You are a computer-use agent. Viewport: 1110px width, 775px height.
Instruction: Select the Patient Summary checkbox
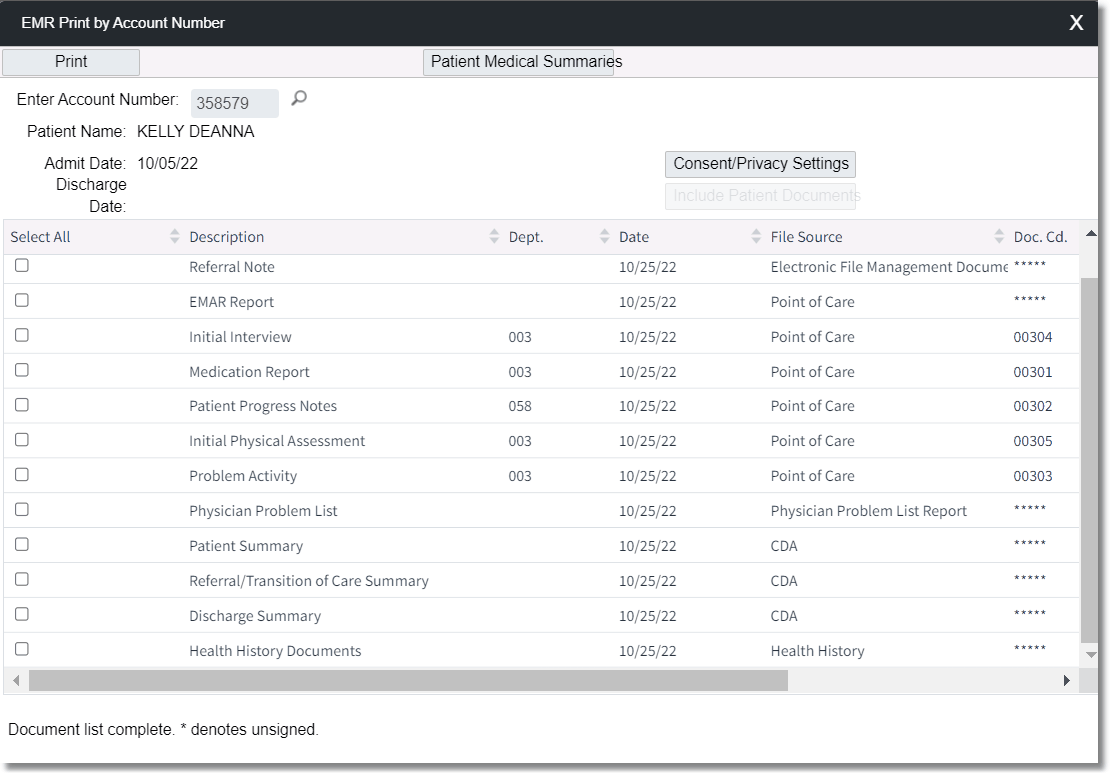coord(22,544)
